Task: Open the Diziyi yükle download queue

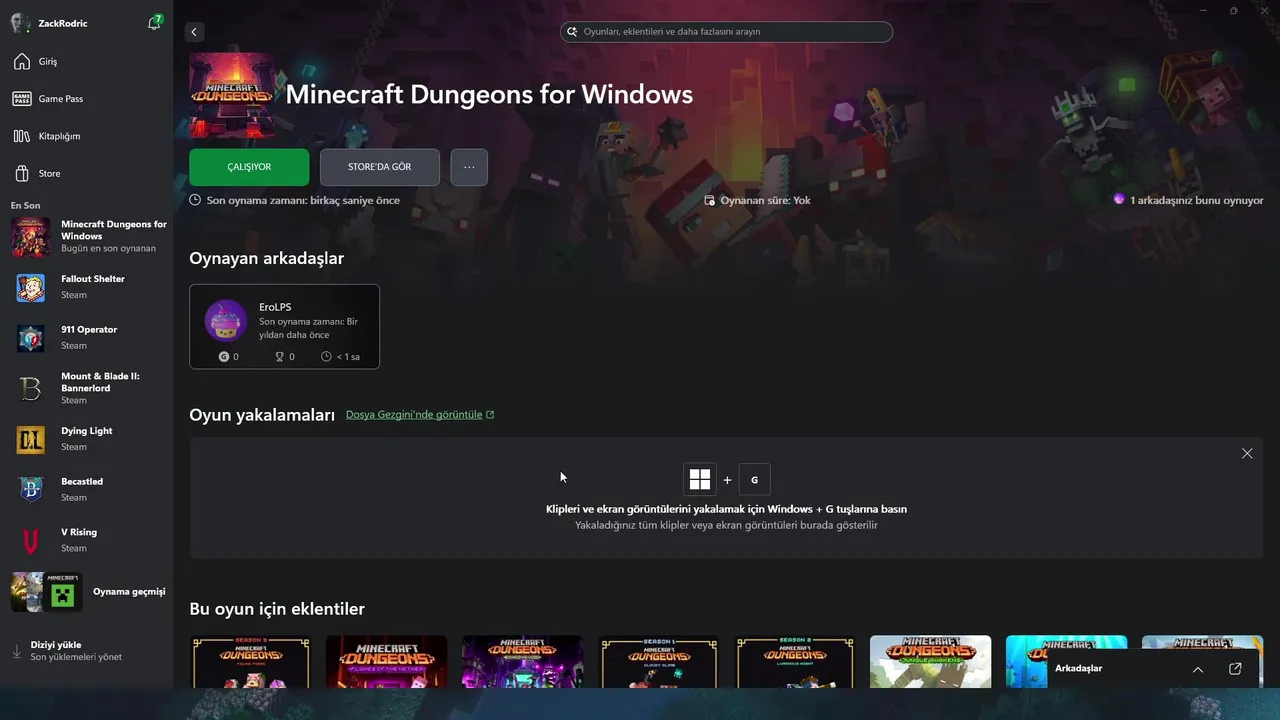Action: click(x=86, y=651)
